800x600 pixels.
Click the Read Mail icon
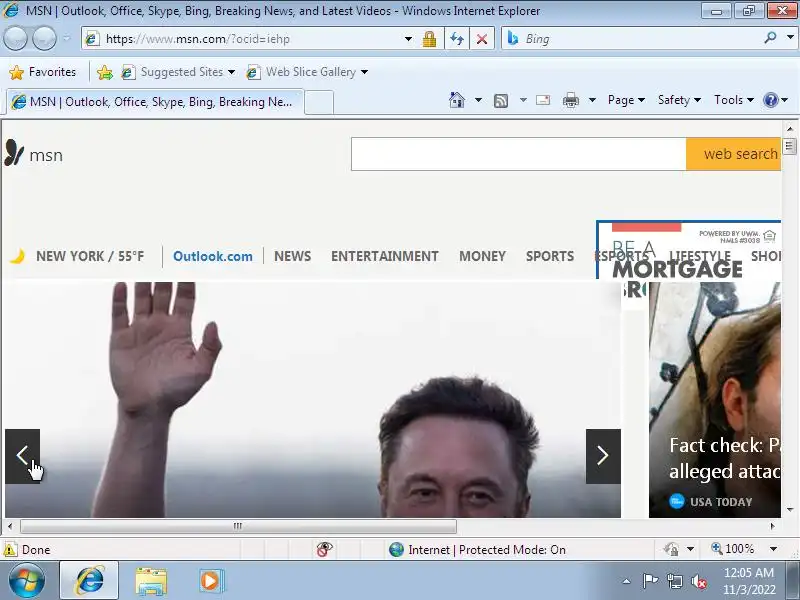pyautogui.click(x=543, y=100)
